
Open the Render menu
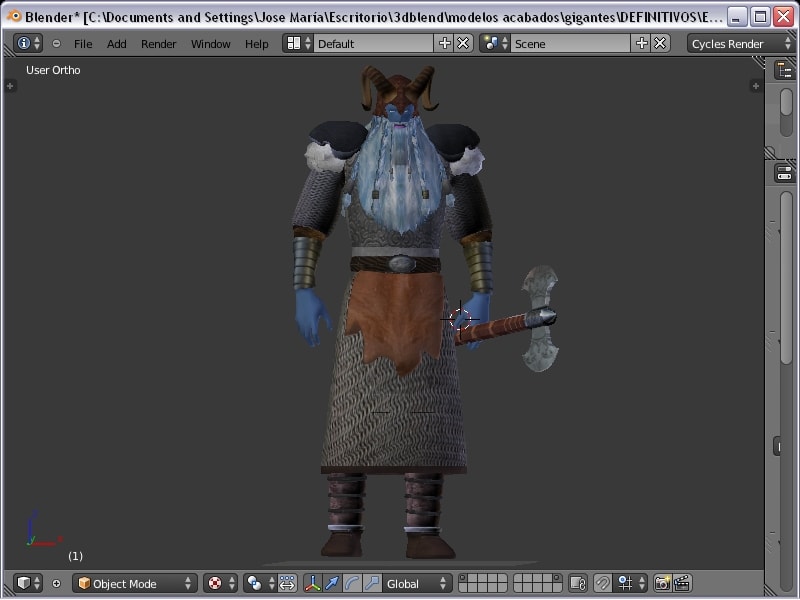point(158,44)
